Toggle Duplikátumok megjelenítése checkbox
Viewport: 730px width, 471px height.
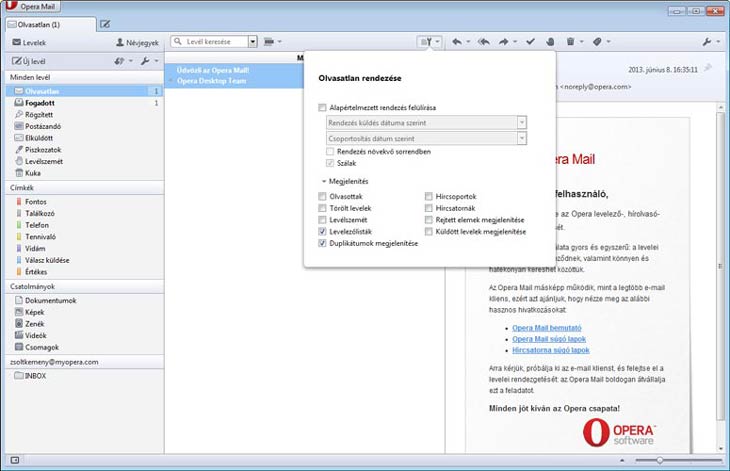coord(322,243)
